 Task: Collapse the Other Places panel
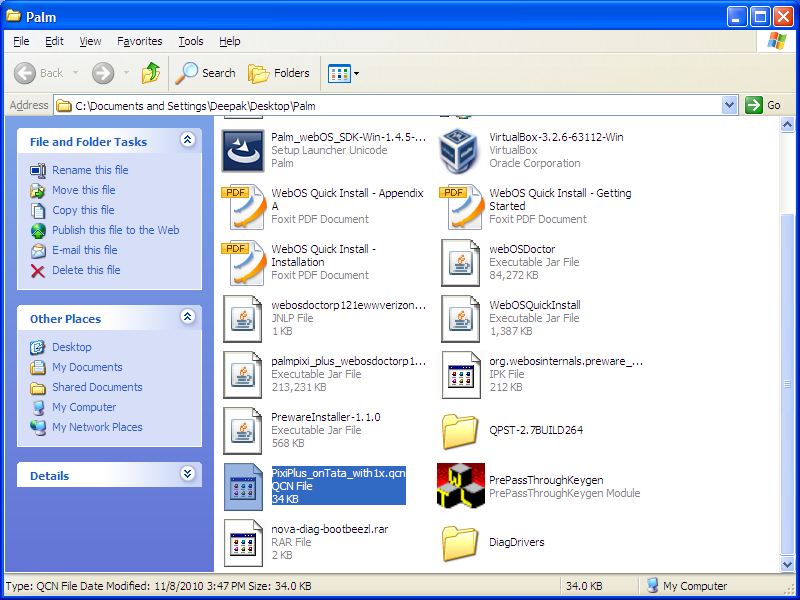point(187,317)
